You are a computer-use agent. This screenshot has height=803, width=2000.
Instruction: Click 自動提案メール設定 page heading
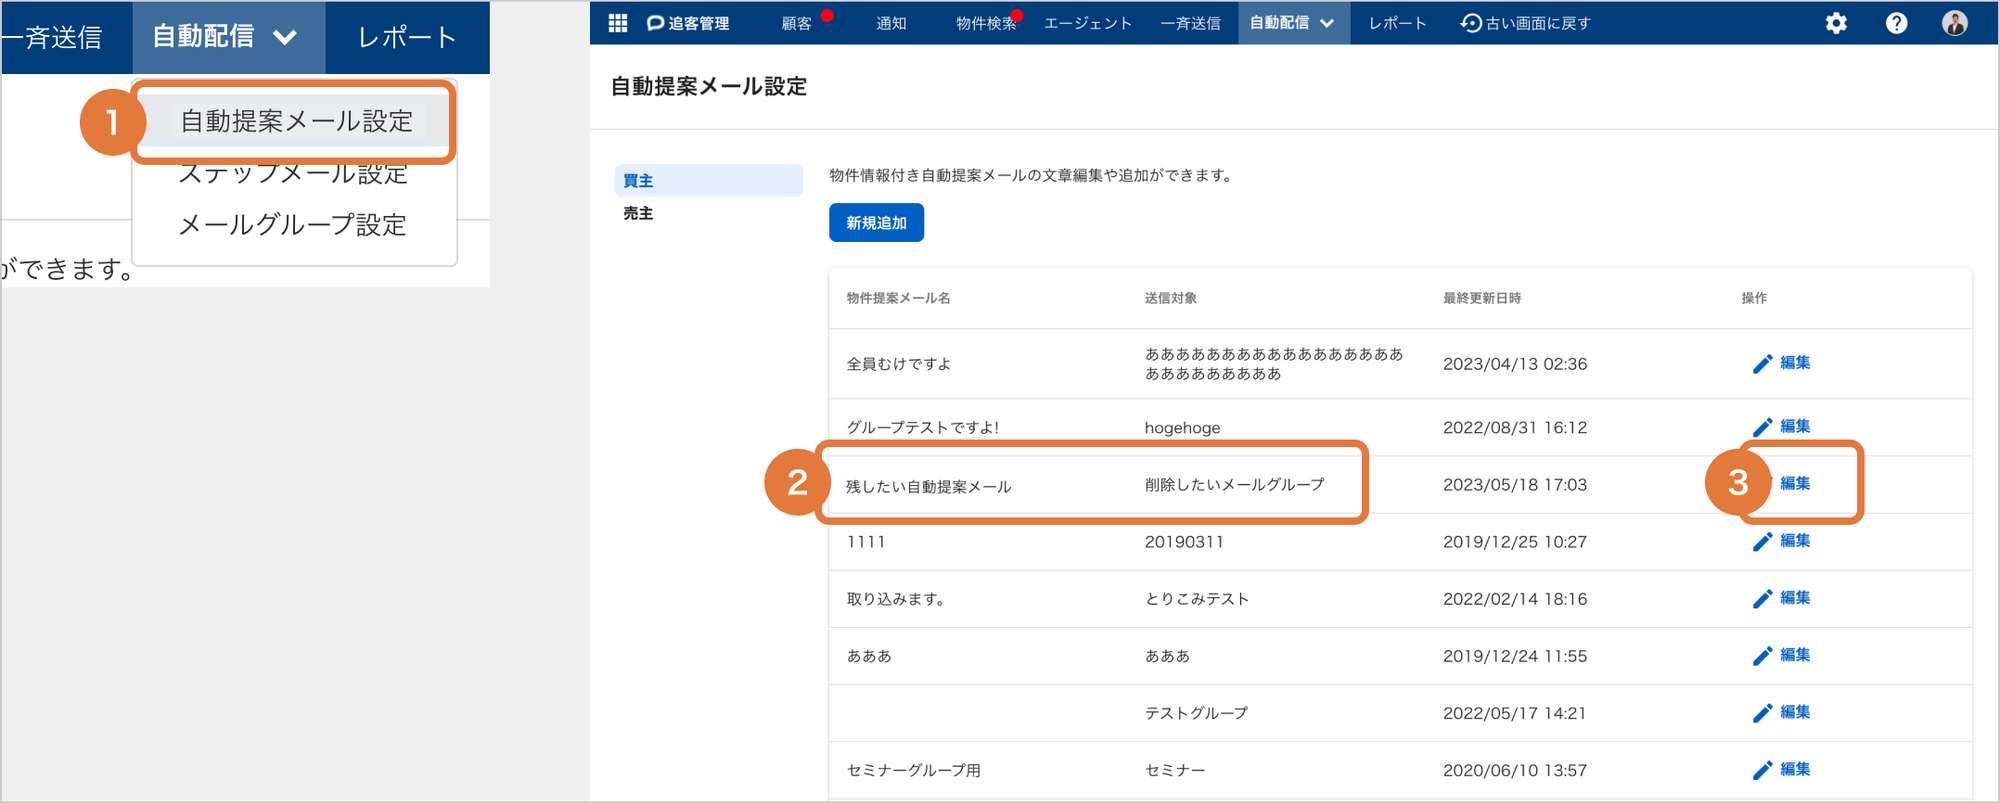pos(709,87)
